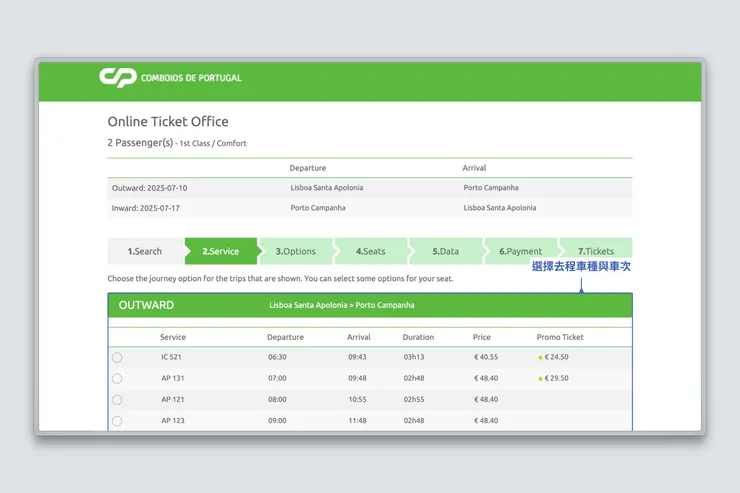Image resolution: width=740 pixels, height=493 pixels.
Task: Click the 09:43 arrival time
Action: pyautogui.click(x=357, y=357)
